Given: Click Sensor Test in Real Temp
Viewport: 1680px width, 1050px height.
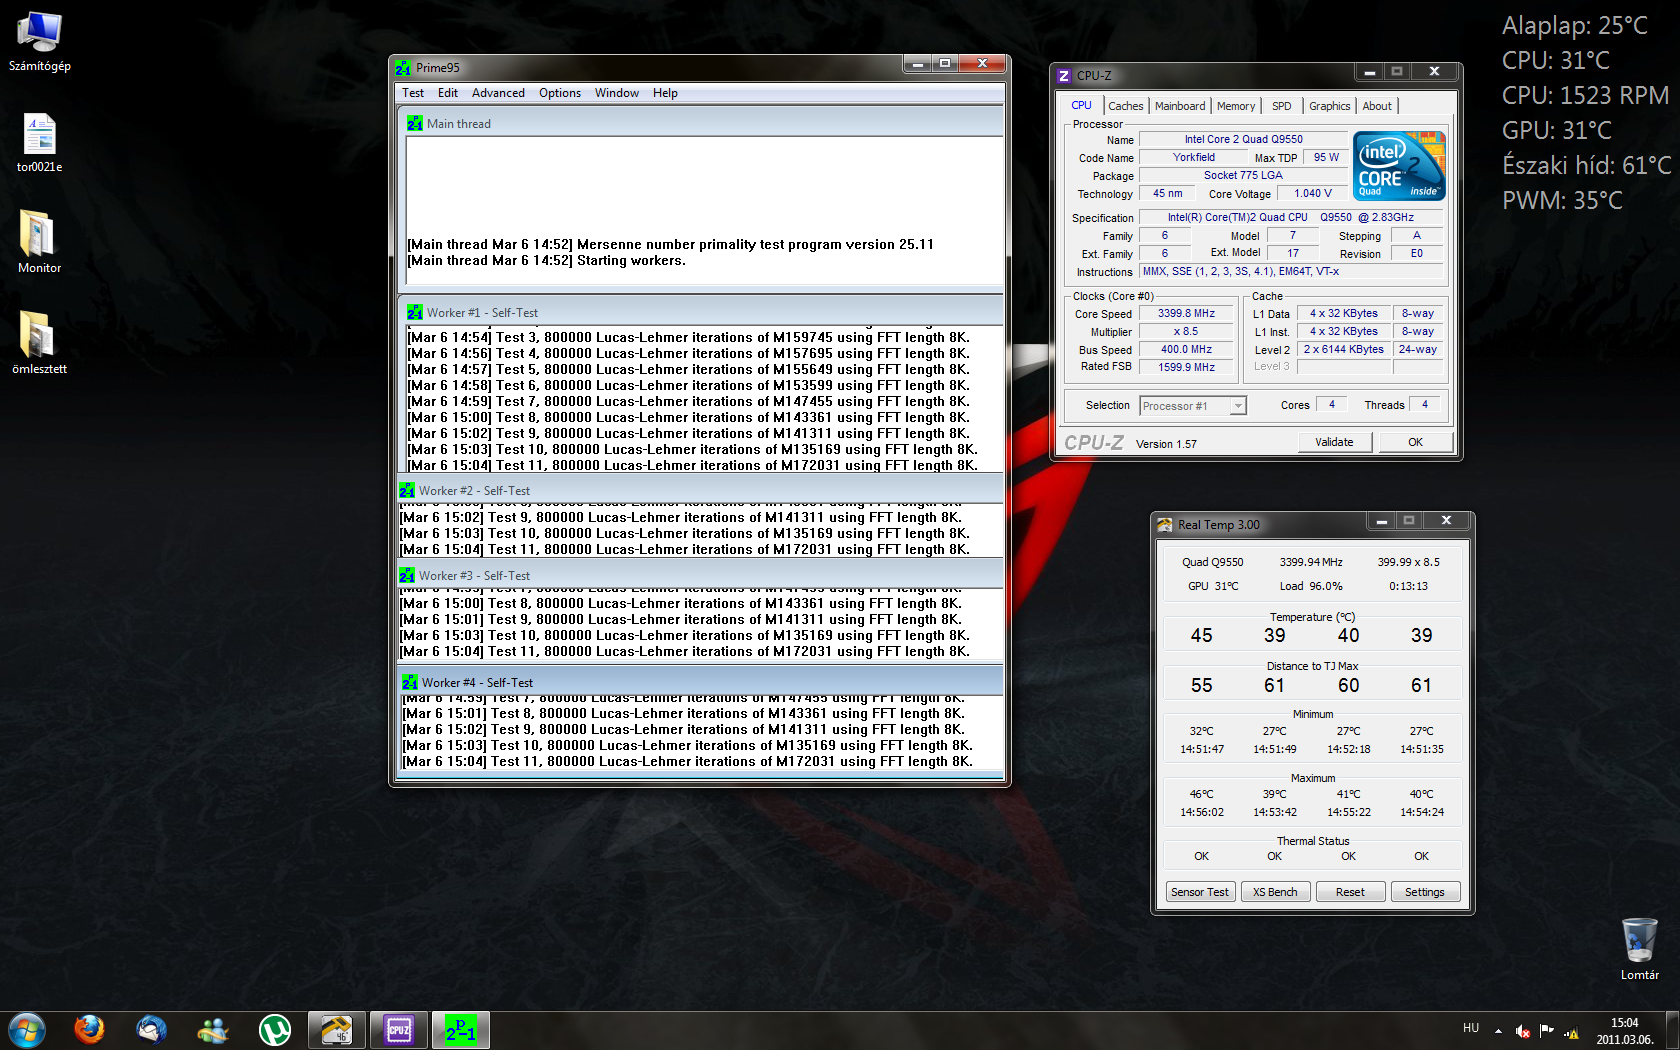Looking at the screenshot, I should [1200, 892].
